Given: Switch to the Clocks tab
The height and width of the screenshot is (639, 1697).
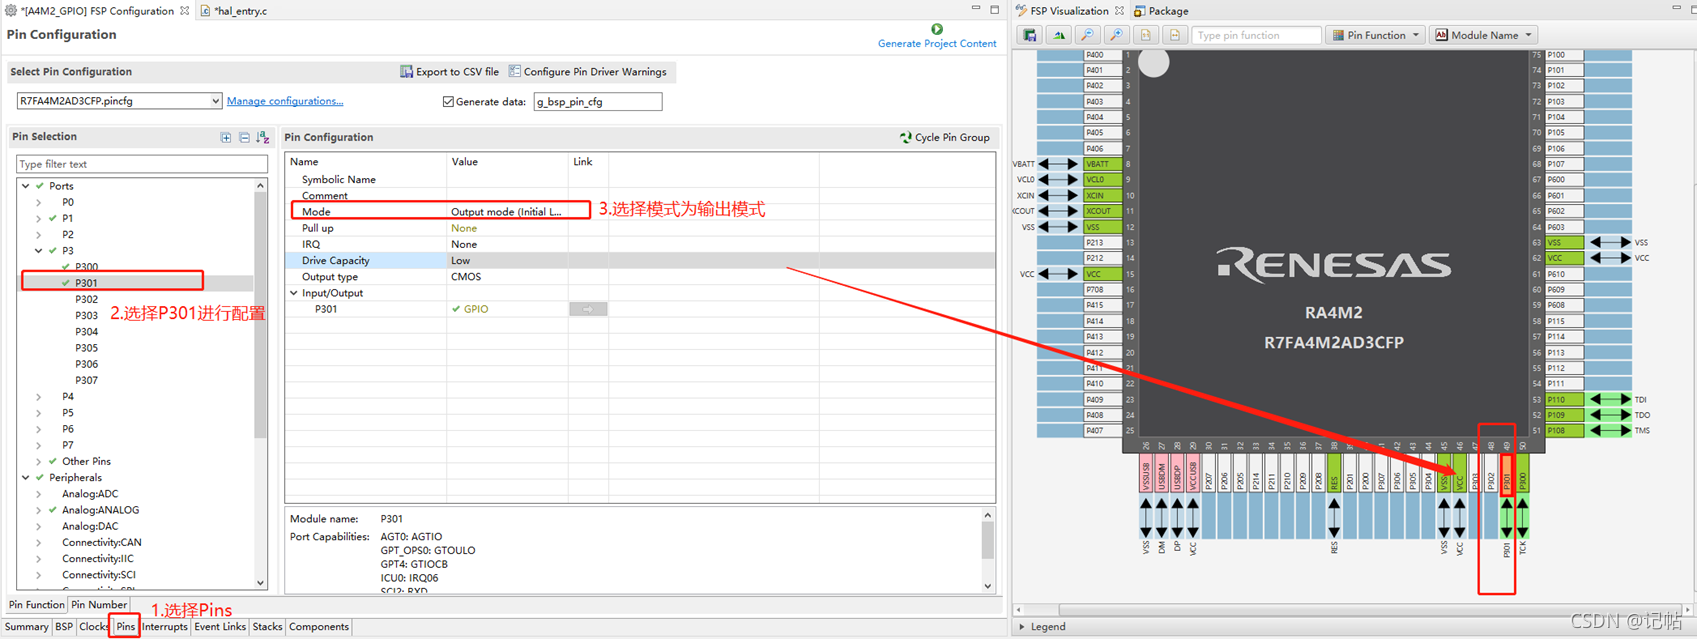Looking at the screenshot, I should pos(94,627).
